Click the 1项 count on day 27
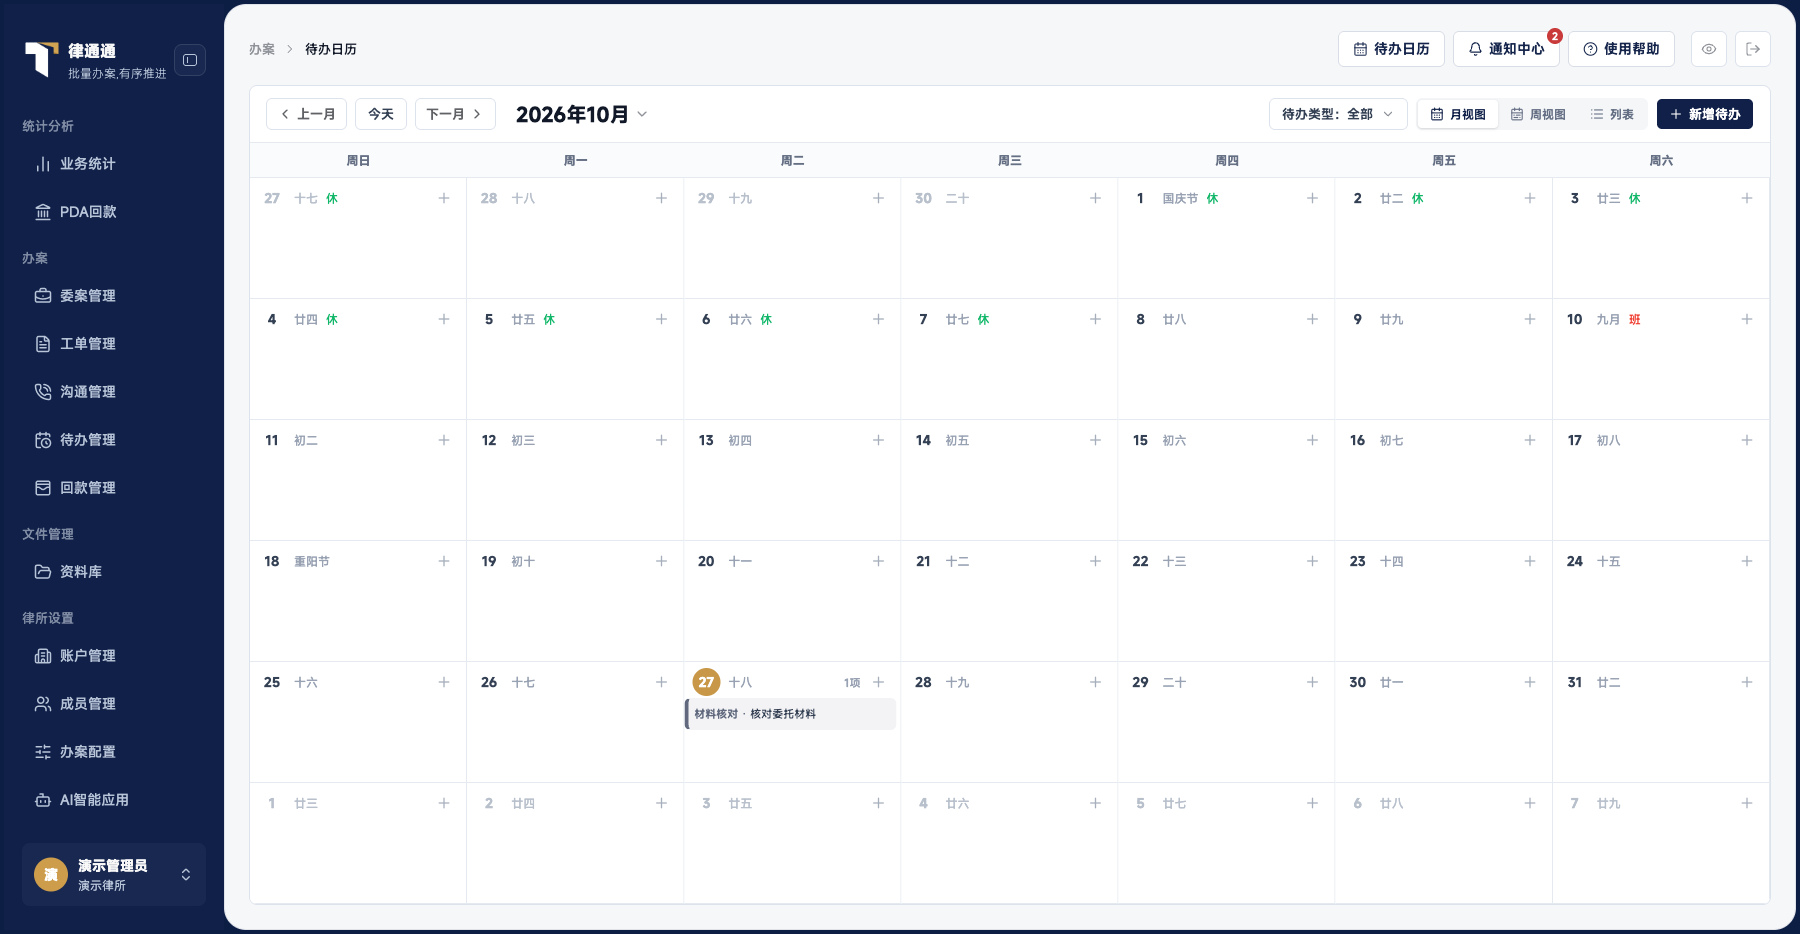Viewport: 1800px width, 934px height. click(852, 683)
